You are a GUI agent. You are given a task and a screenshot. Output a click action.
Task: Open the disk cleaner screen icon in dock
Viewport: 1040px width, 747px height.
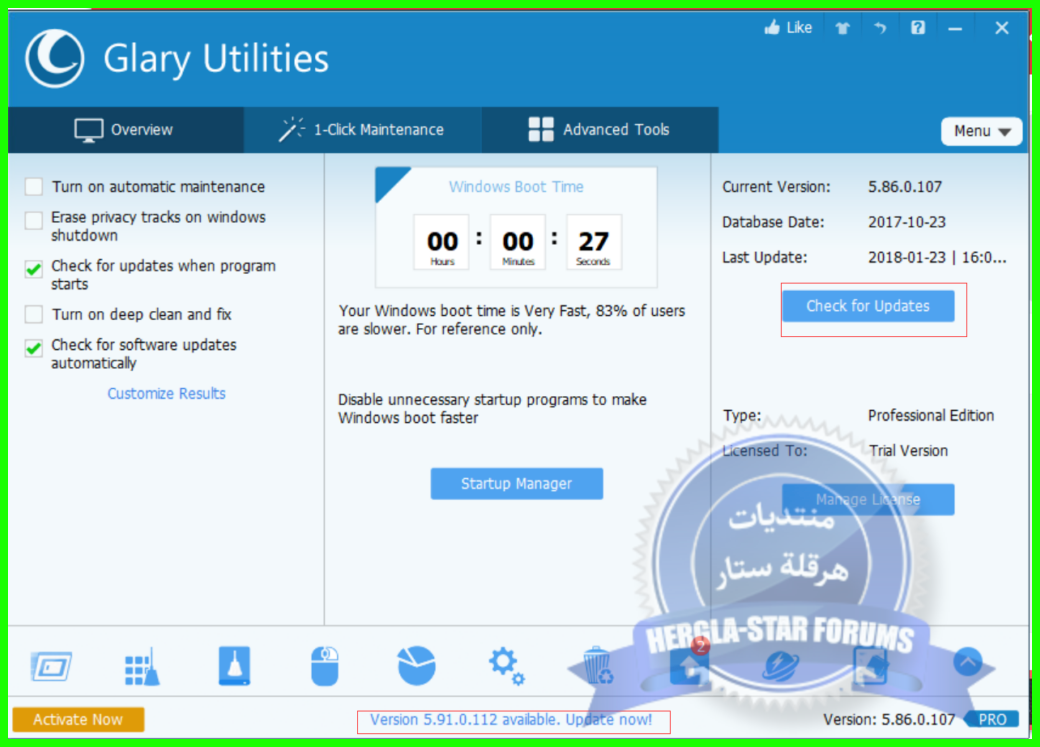[51, 666]
